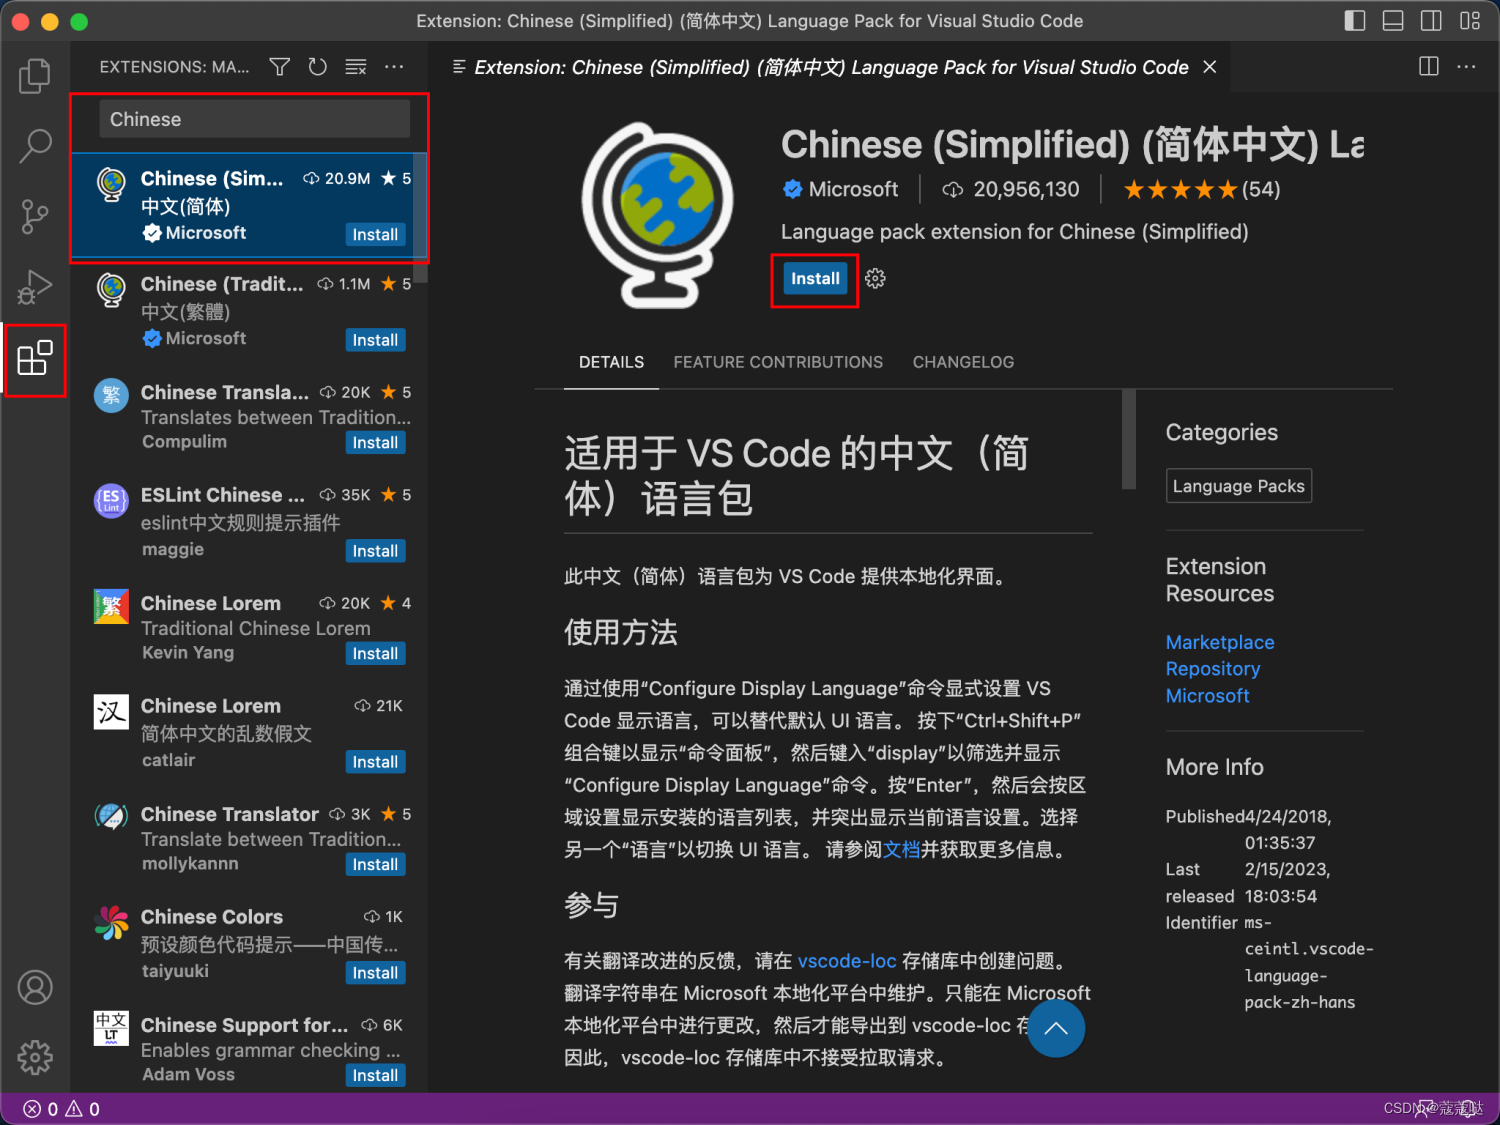Open the Extensions view in activity bar
The width and height of the screenshot is (1500, 1125).
[x=35, y=358]
